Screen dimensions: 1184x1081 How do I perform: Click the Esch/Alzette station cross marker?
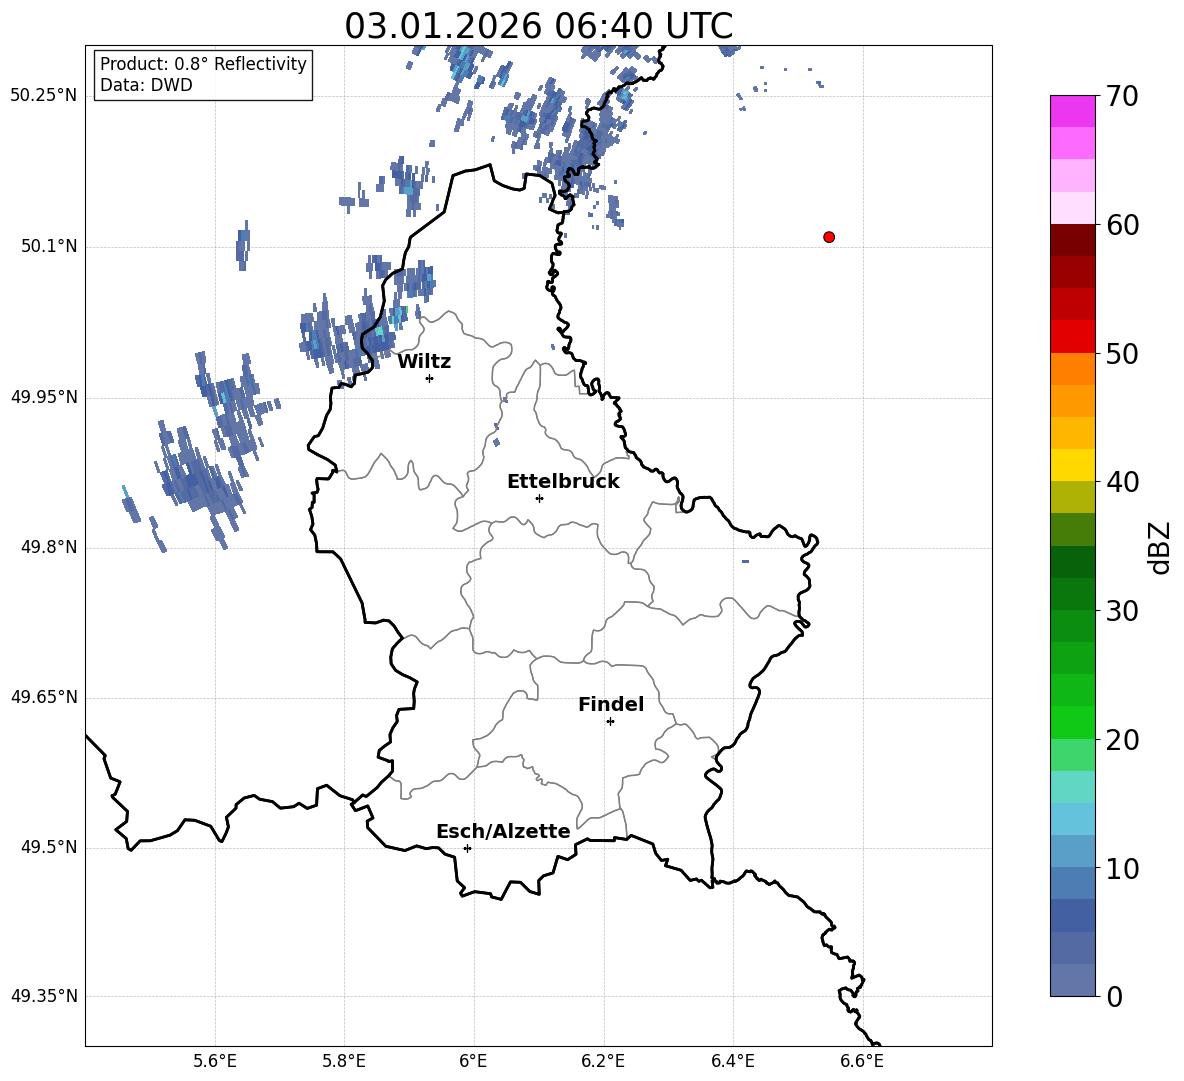point(467,848)
